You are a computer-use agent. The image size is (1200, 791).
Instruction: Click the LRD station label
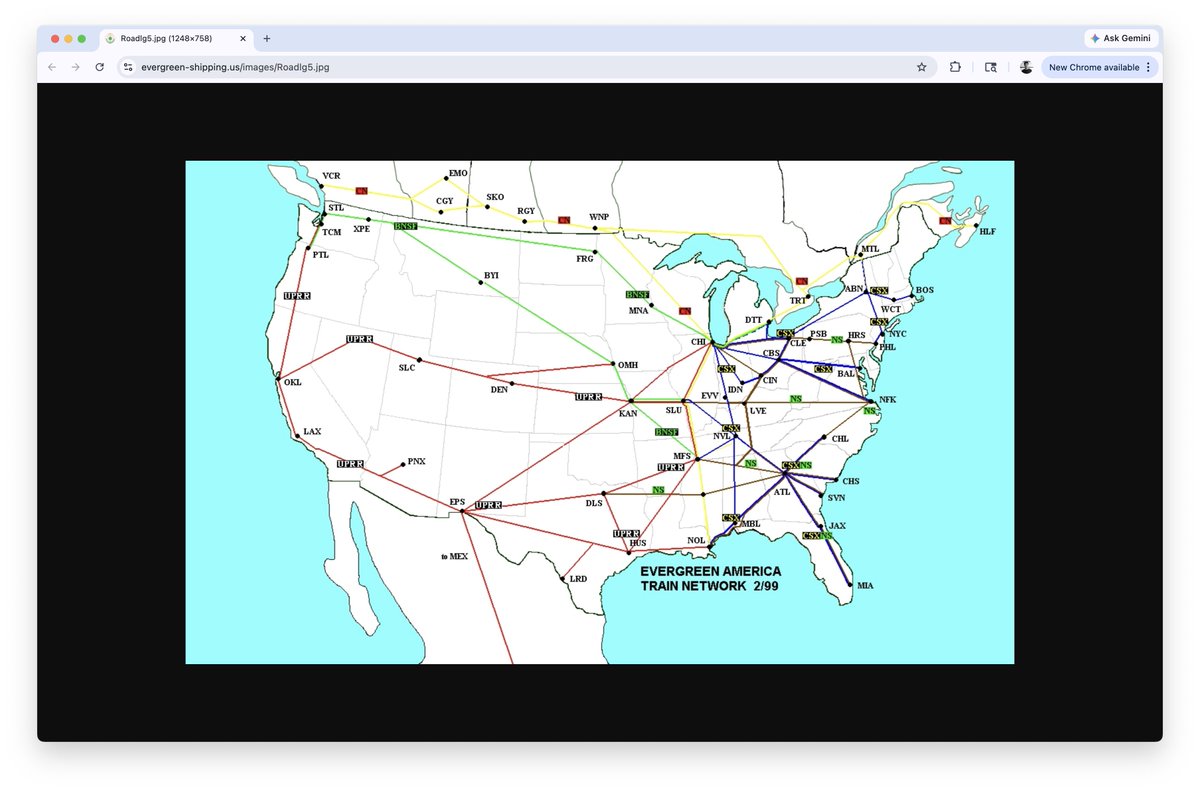pyautogui.click(x=578, y=580)
